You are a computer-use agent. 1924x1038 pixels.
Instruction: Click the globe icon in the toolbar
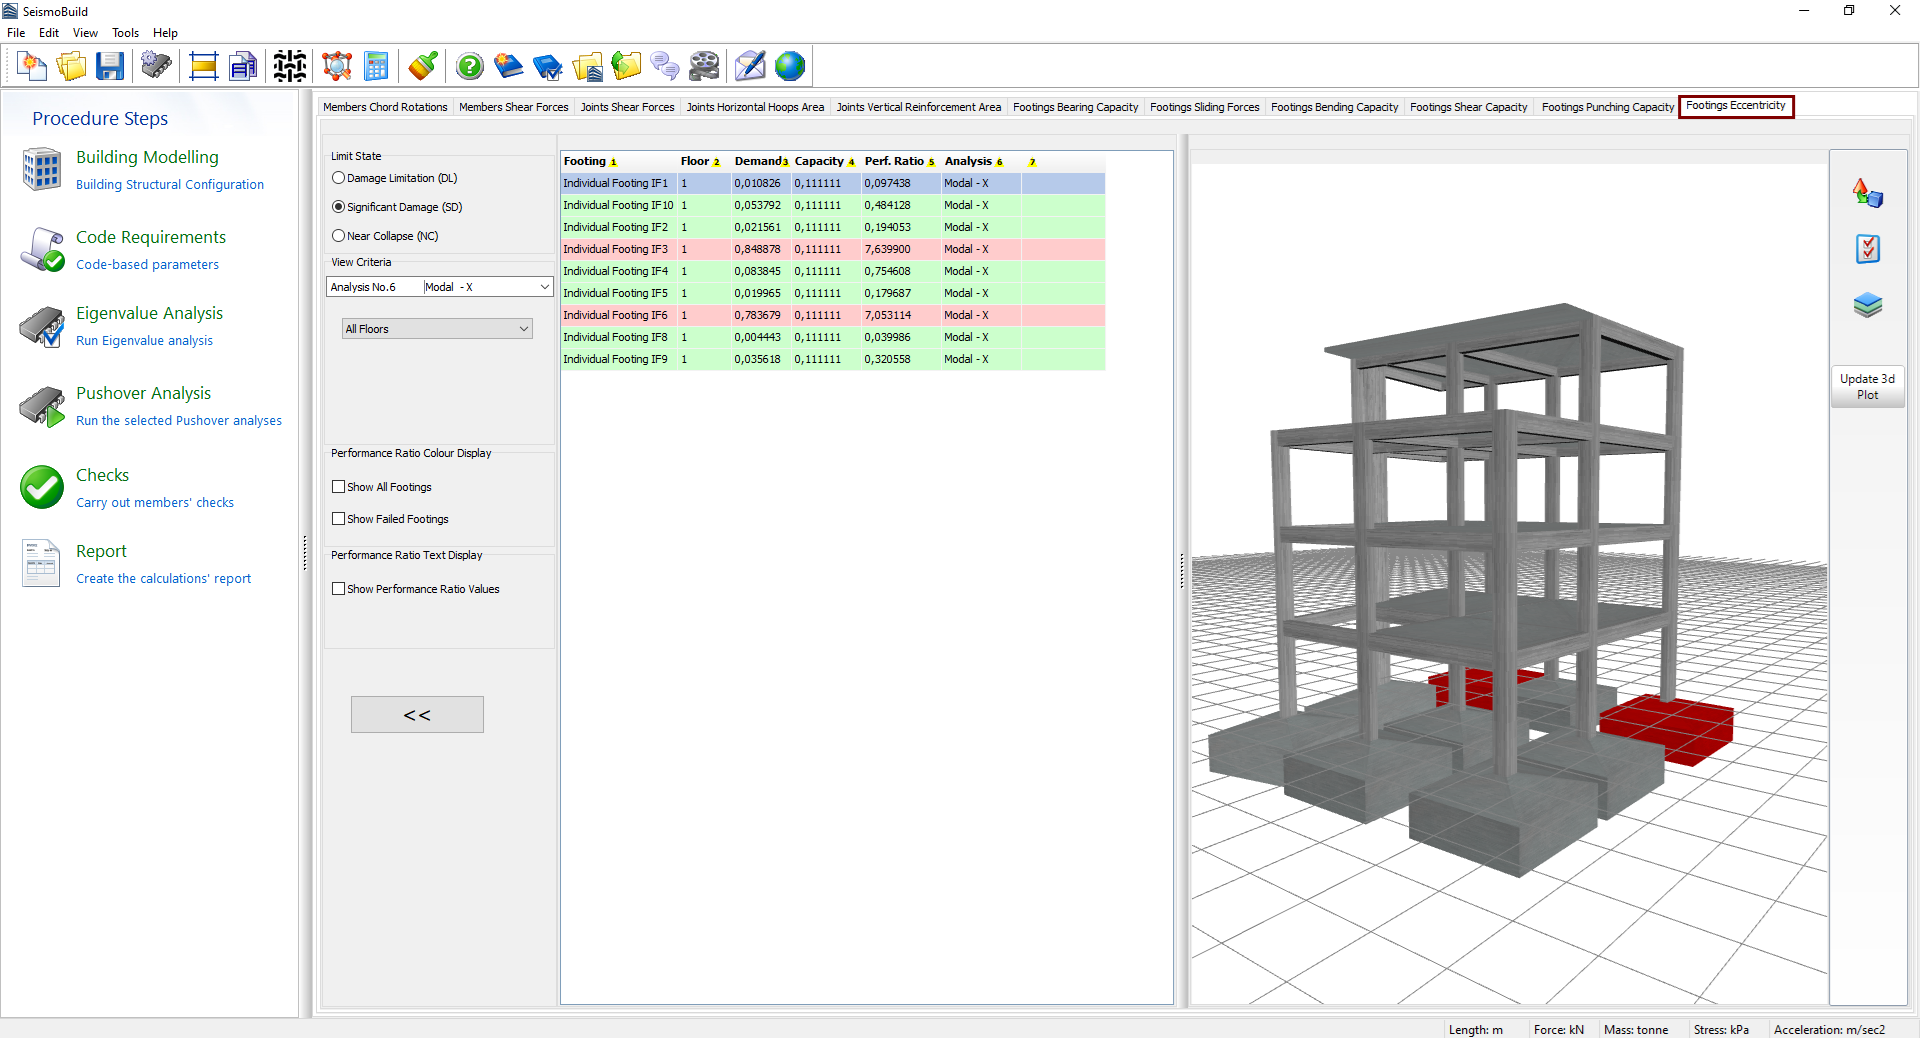pos(789,67)
